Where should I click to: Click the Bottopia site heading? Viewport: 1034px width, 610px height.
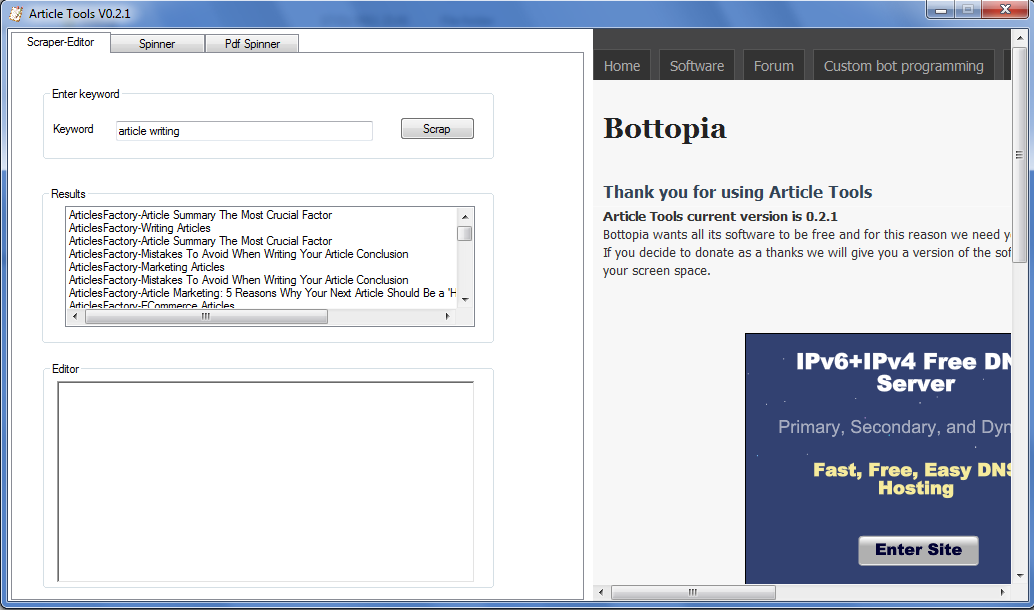pyautogui.click(x=665, y=128)
